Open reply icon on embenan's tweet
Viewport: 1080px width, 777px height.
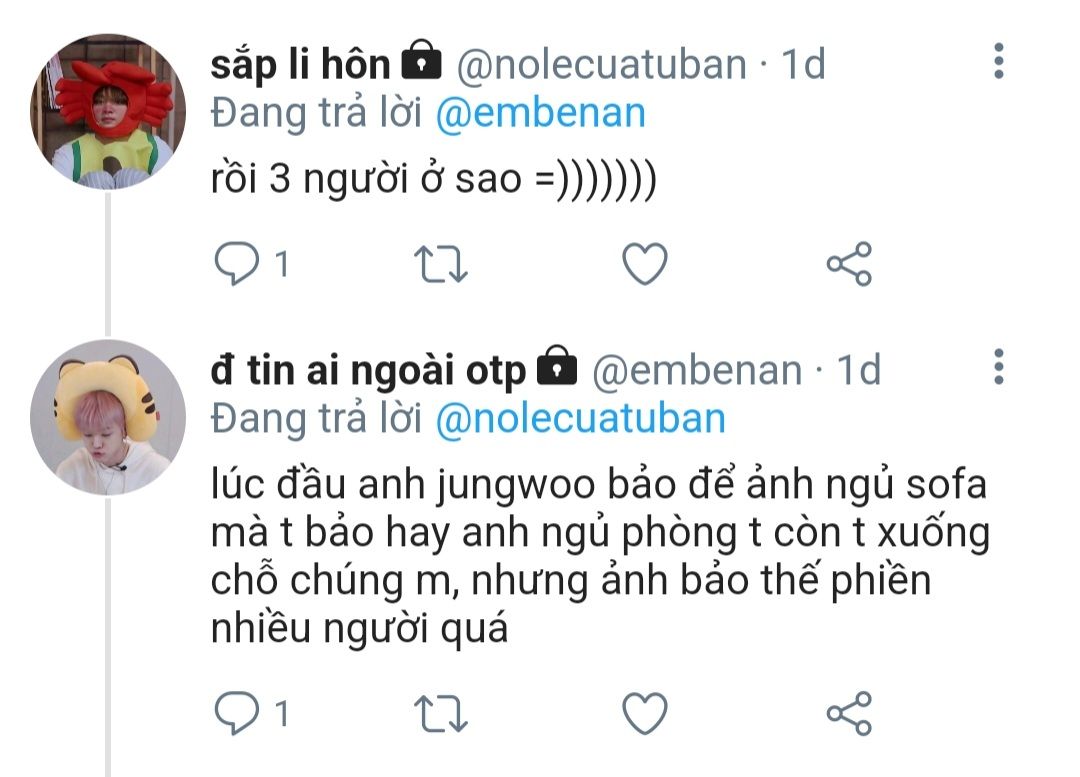[236, 713]
